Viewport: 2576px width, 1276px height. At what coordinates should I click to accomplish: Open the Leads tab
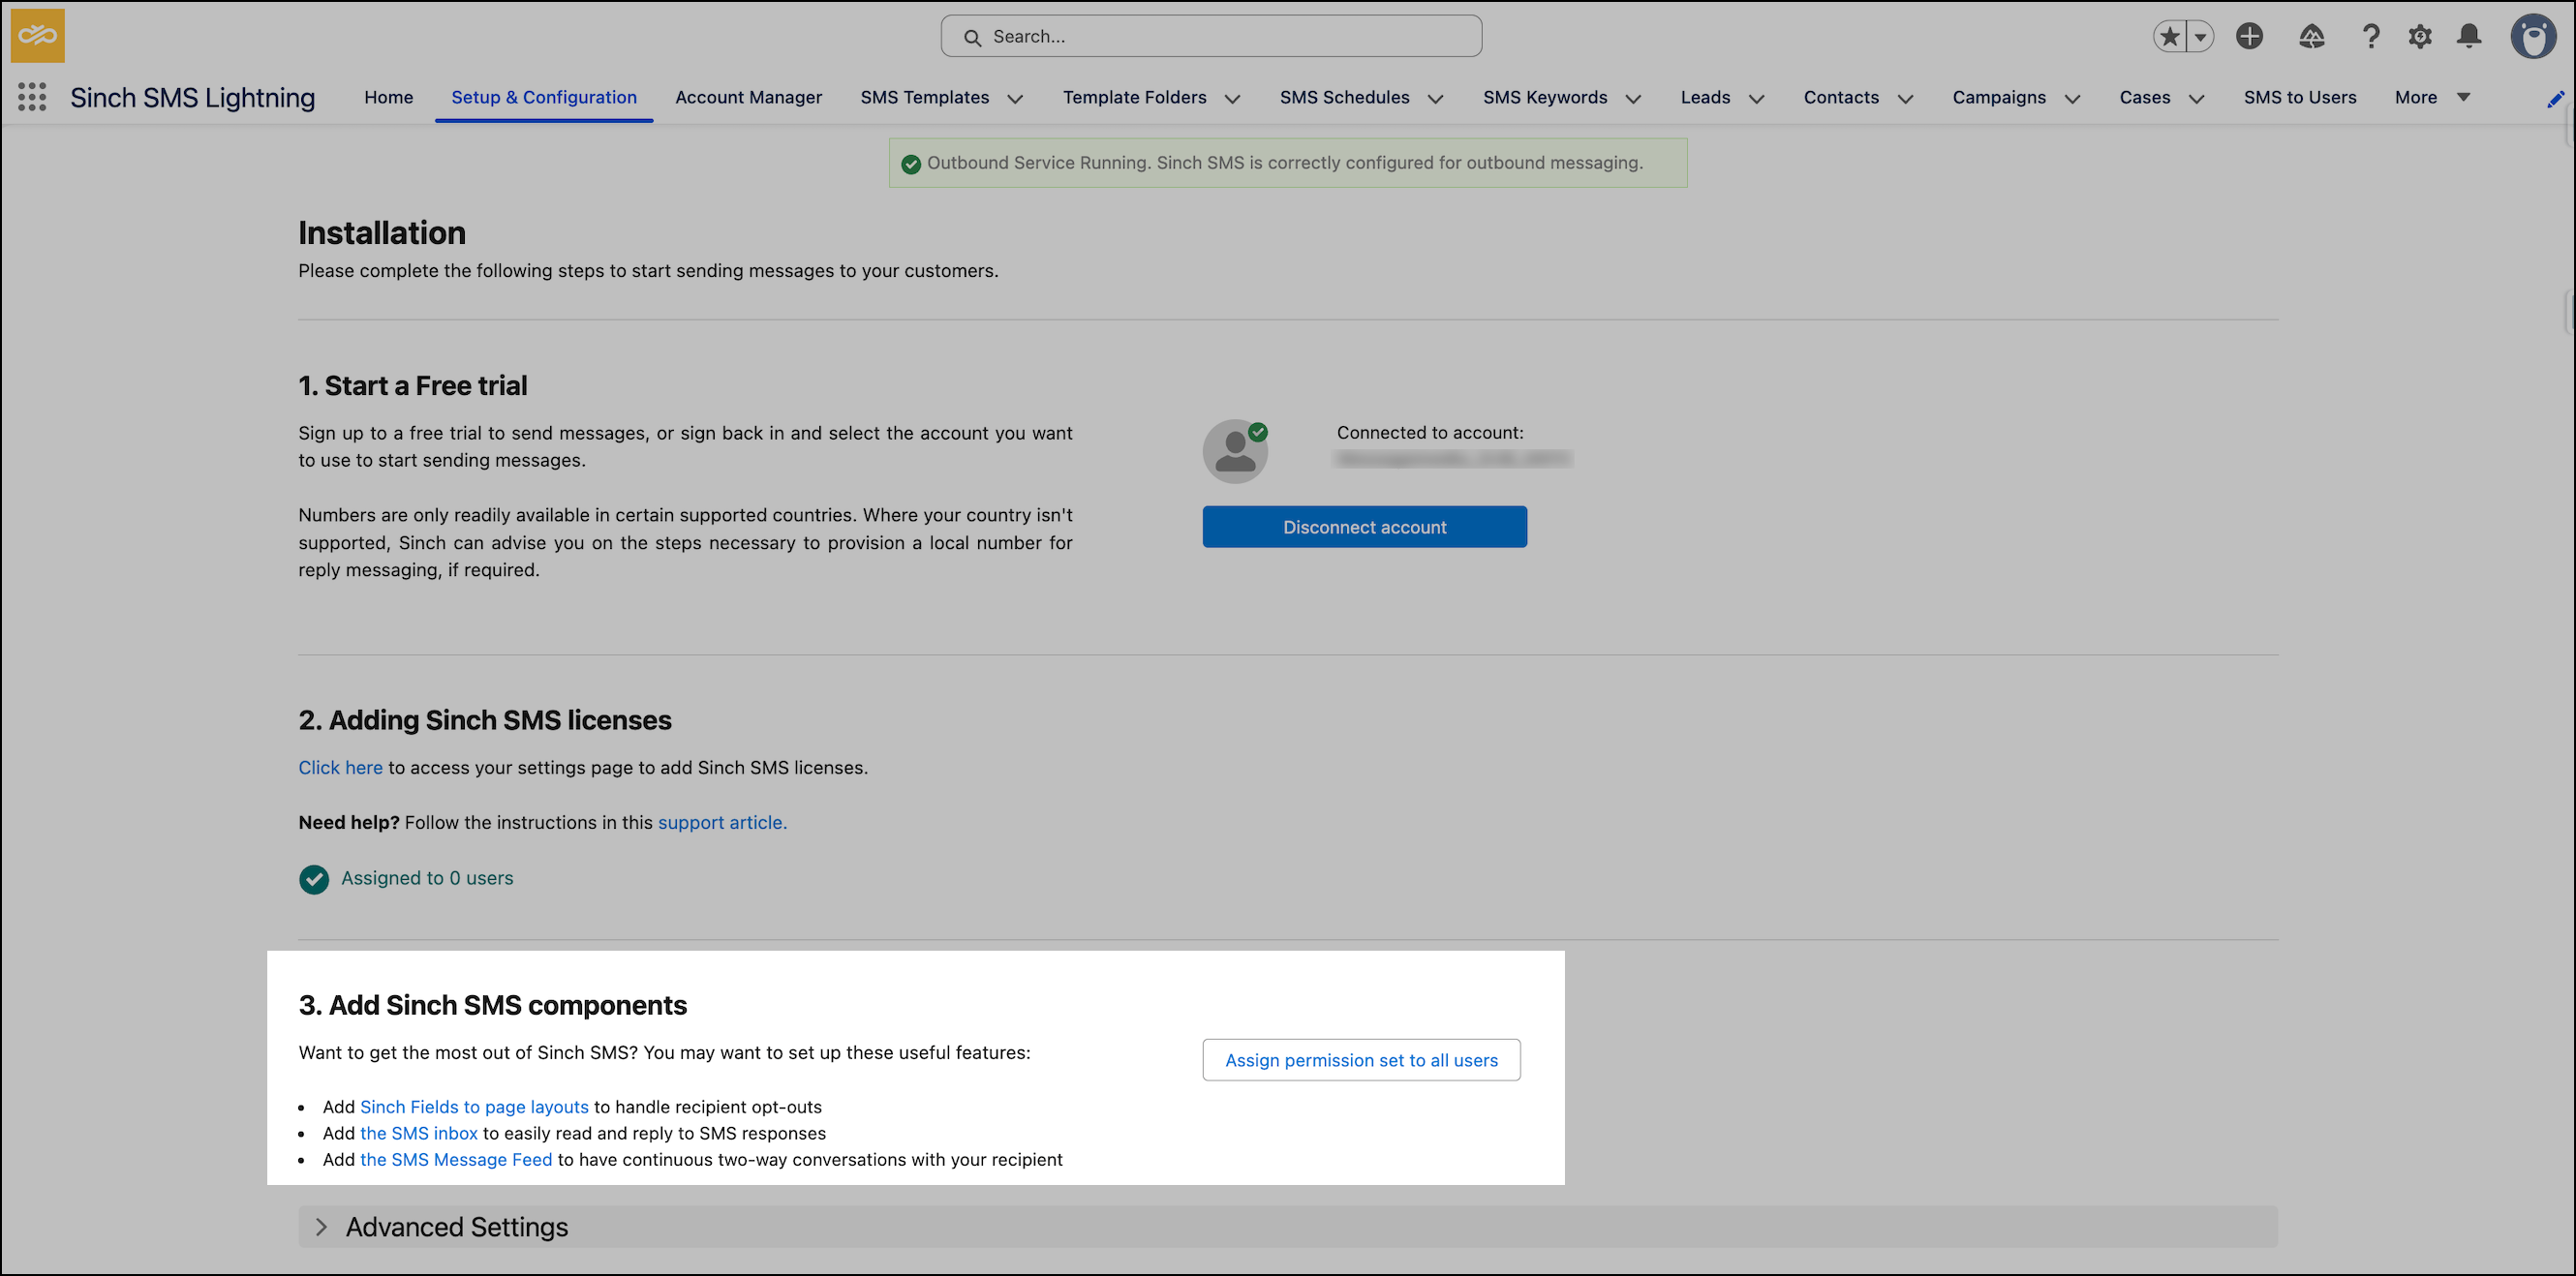(1706, 97)
